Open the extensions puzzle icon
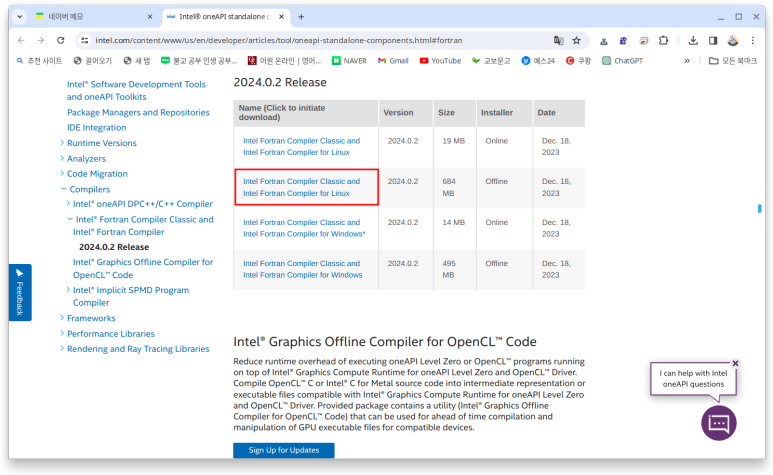Screen dimensions: 773x475 point(664,40)
